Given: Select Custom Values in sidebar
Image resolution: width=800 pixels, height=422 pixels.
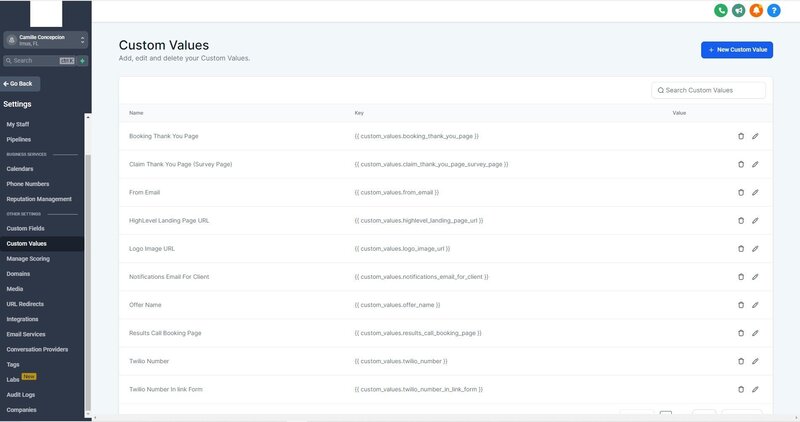Looking at the screenshot, I should (27, 243).
